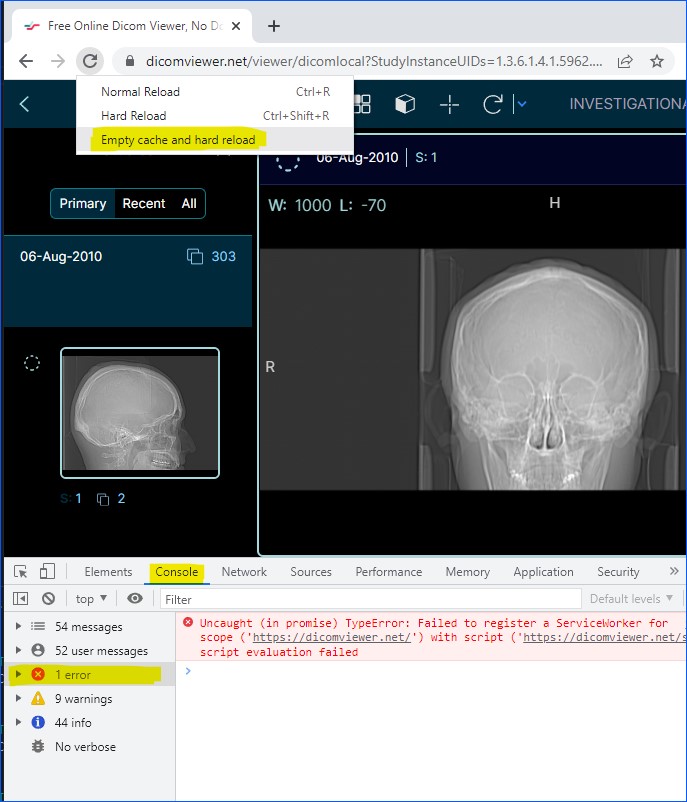This screenshot has height=802, width=687.
Task: Open the skull series thumbnail
Action: click(139, 412)
